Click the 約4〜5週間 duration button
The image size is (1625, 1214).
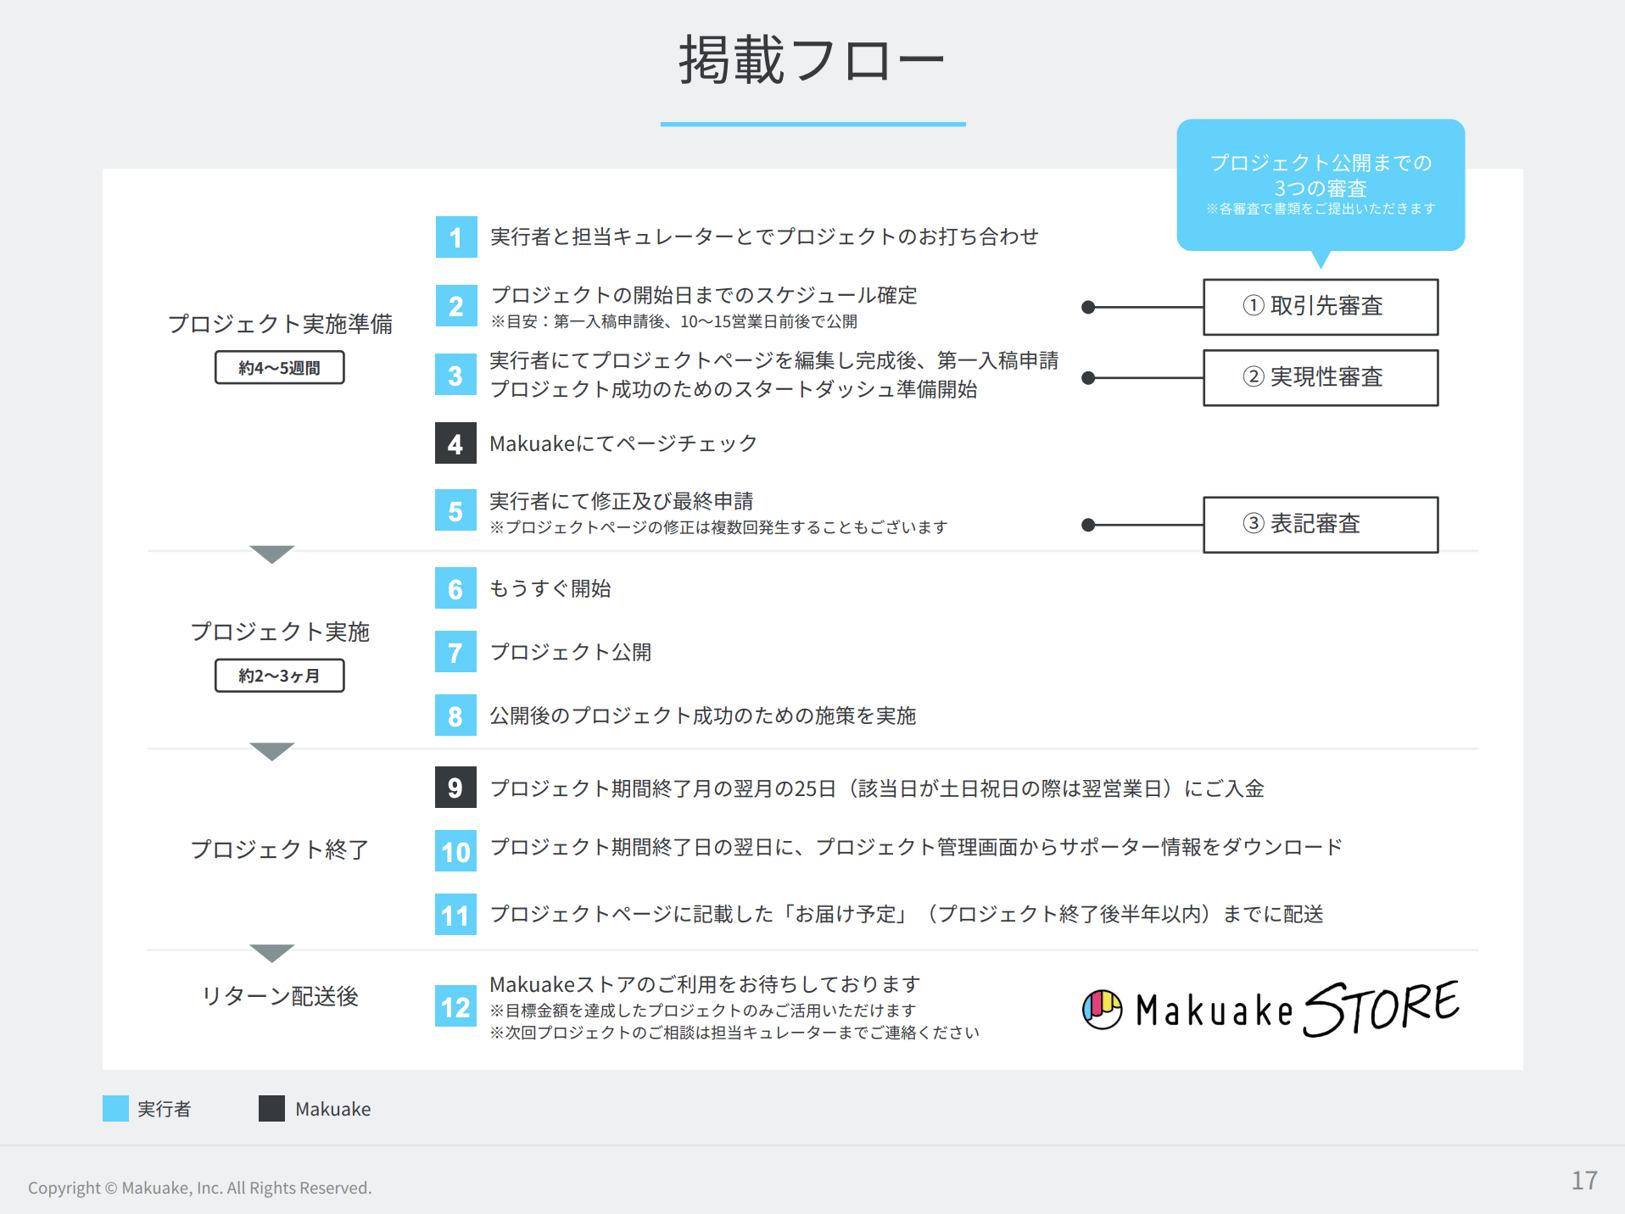pos(279,367)
